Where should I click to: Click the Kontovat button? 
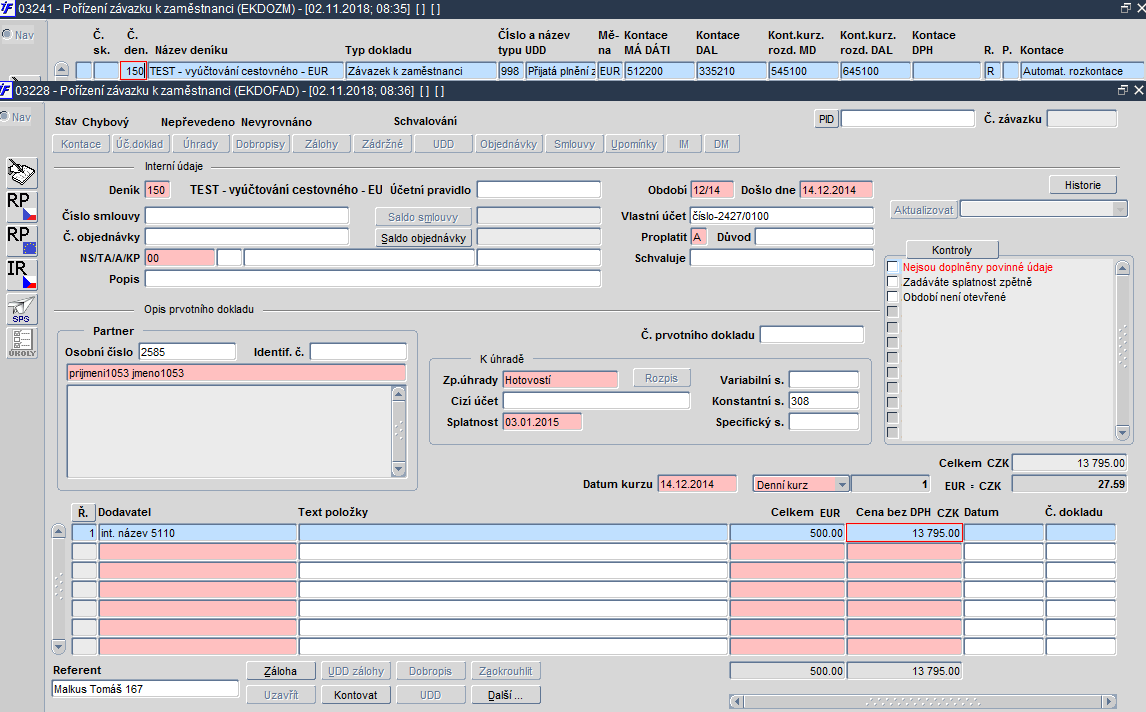coord(356,694)
